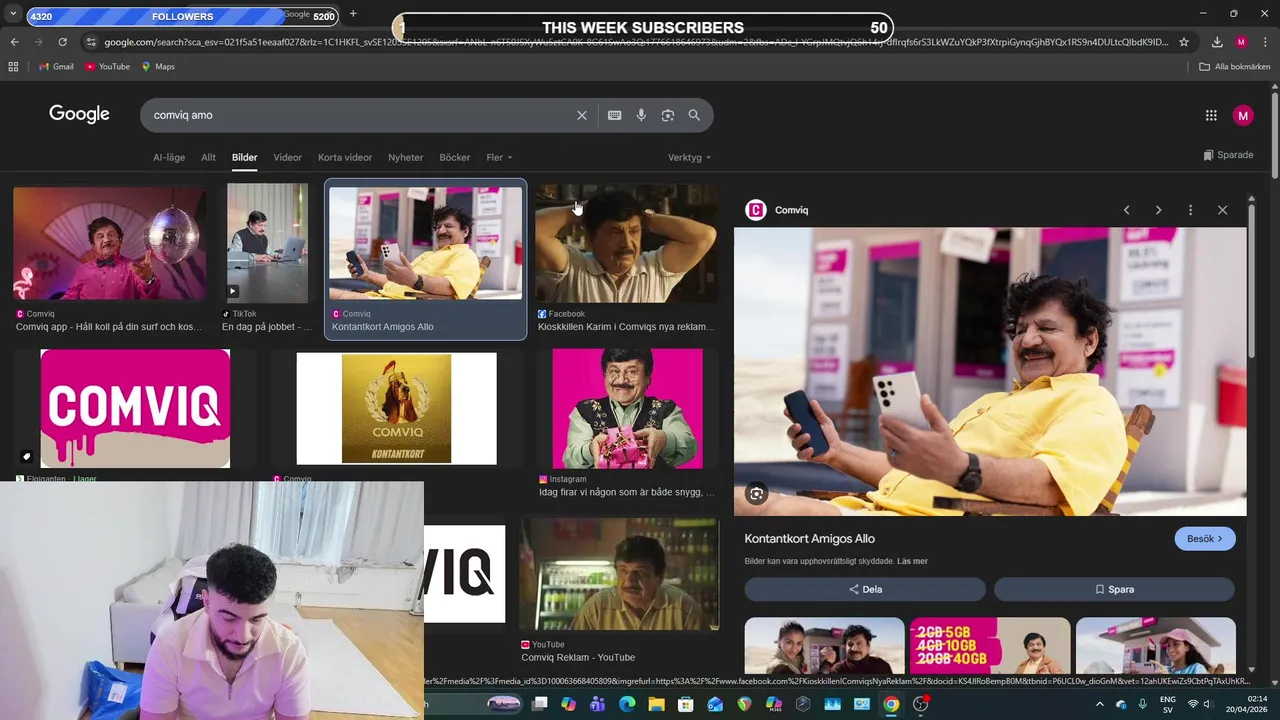
Task: Select the Bilder tab
Action: [245, 157]
